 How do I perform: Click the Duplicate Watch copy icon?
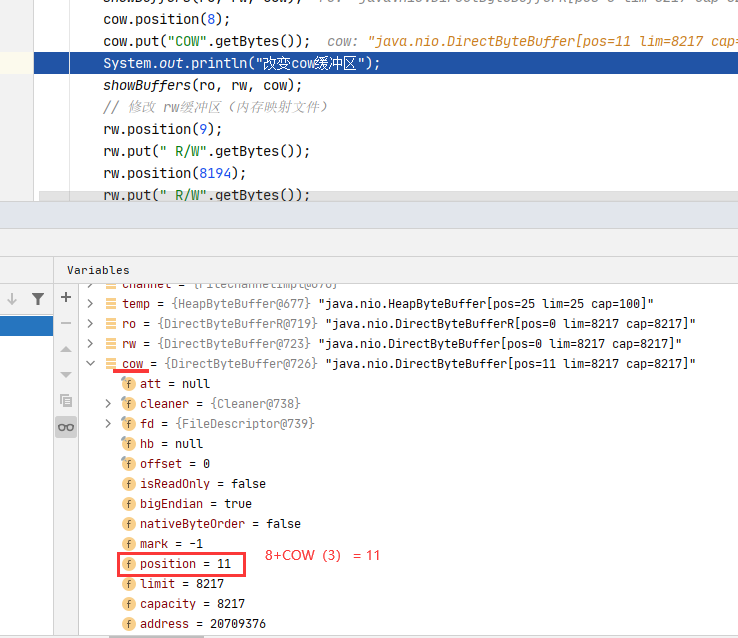(x=66, y=400)
